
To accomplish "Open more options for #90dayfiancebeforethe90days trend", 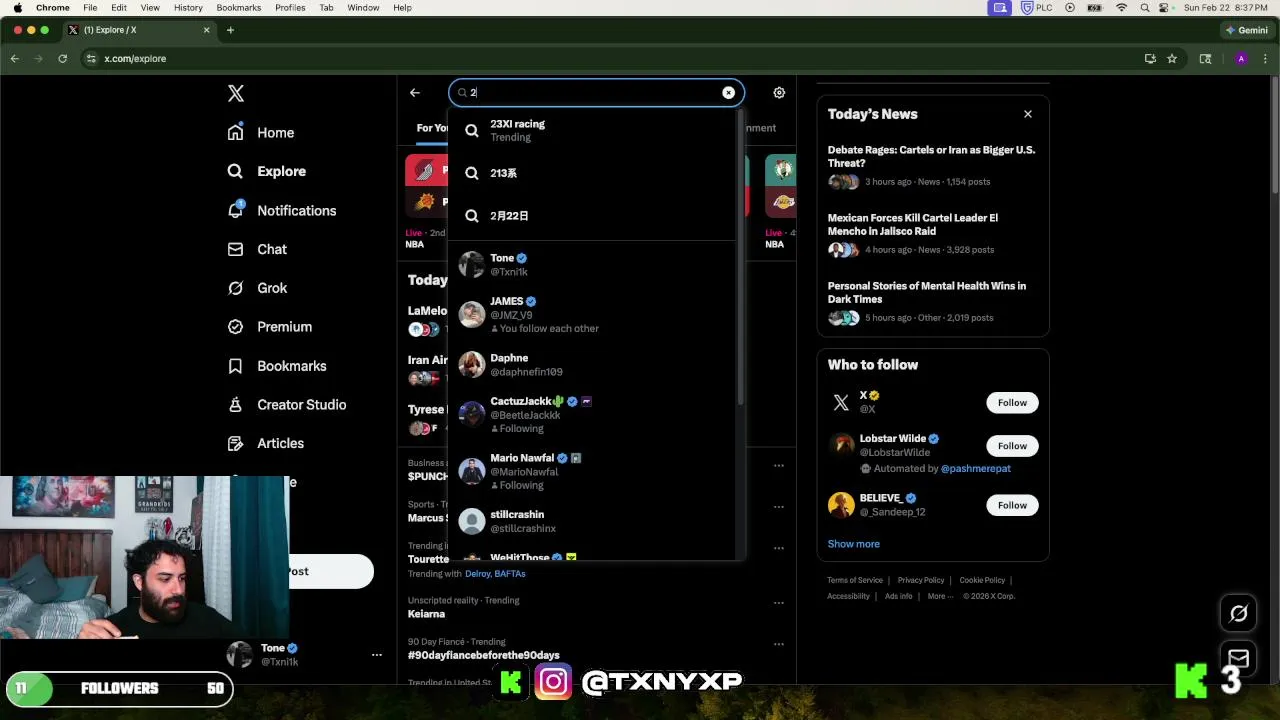I will coord(778,644).
